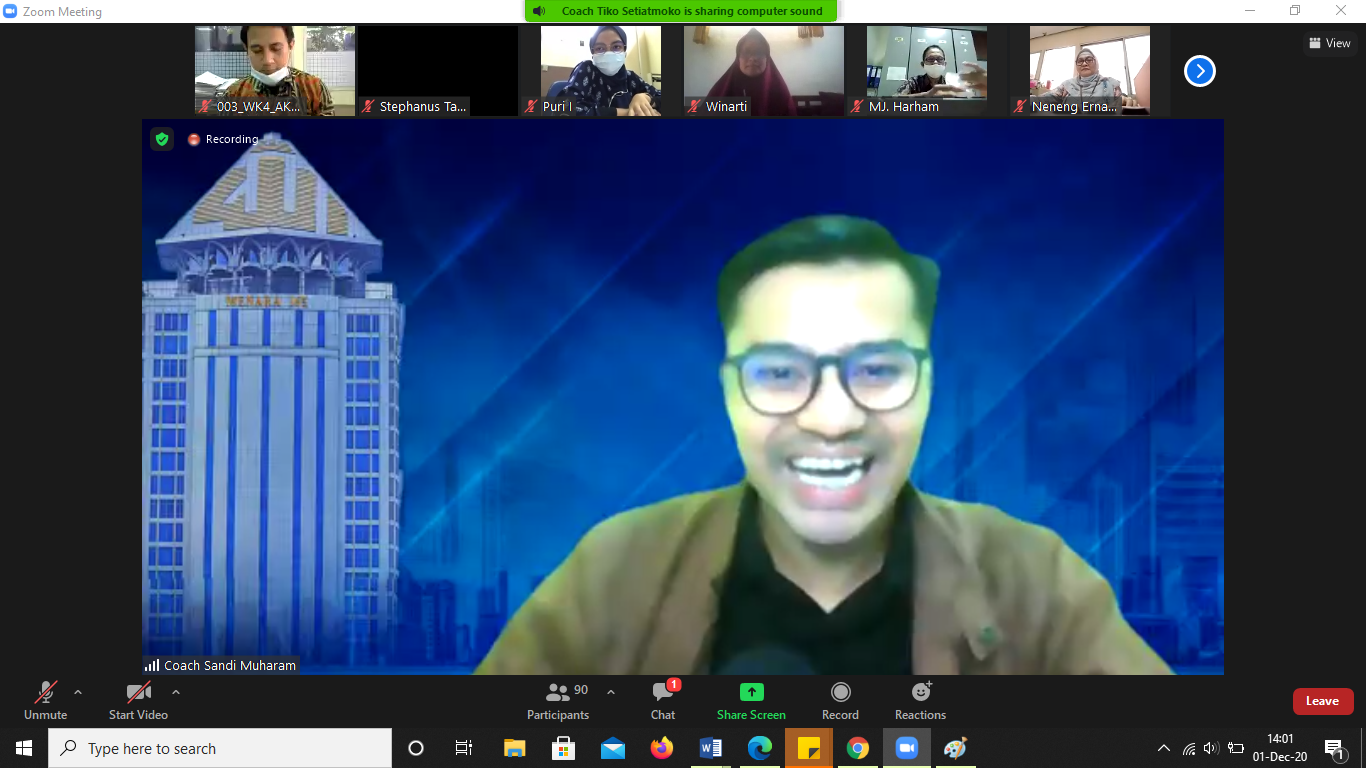The image size is (1366, 768).
Task: Select Winarti's video thumbnail
Action: (x=763, y=70)
